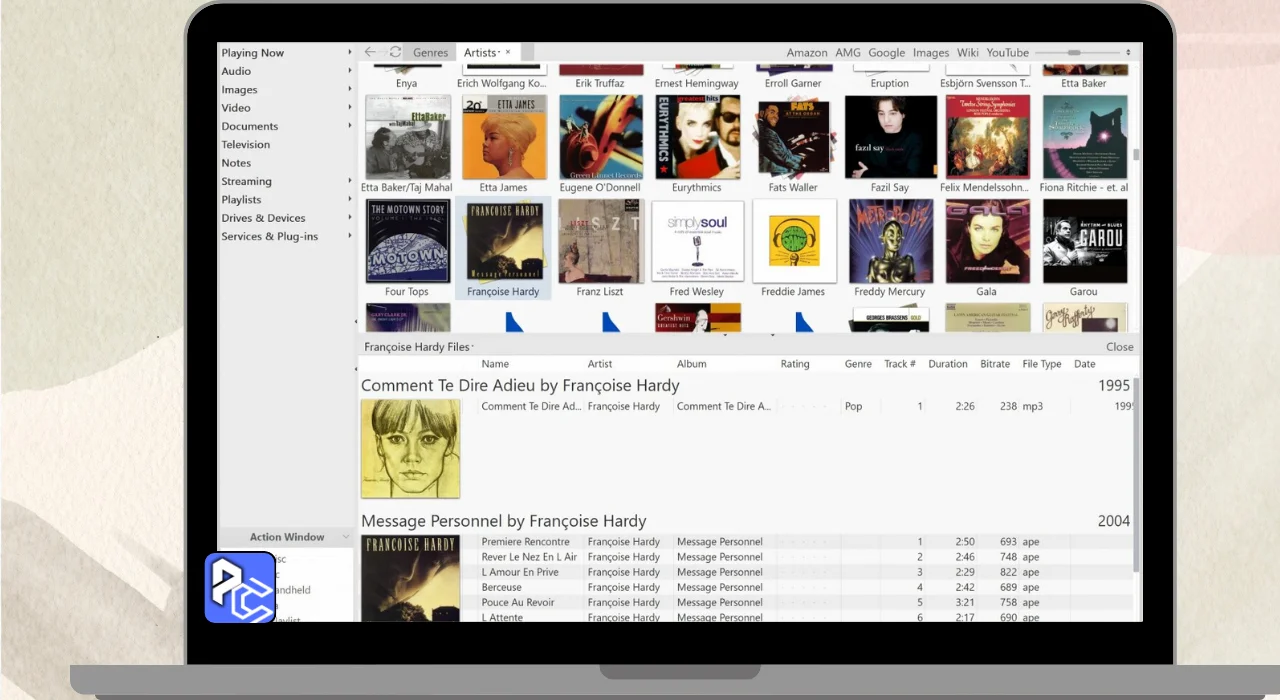Collapse the Action Window panel chevron
1280x700 pixels.
click(346, 537)
